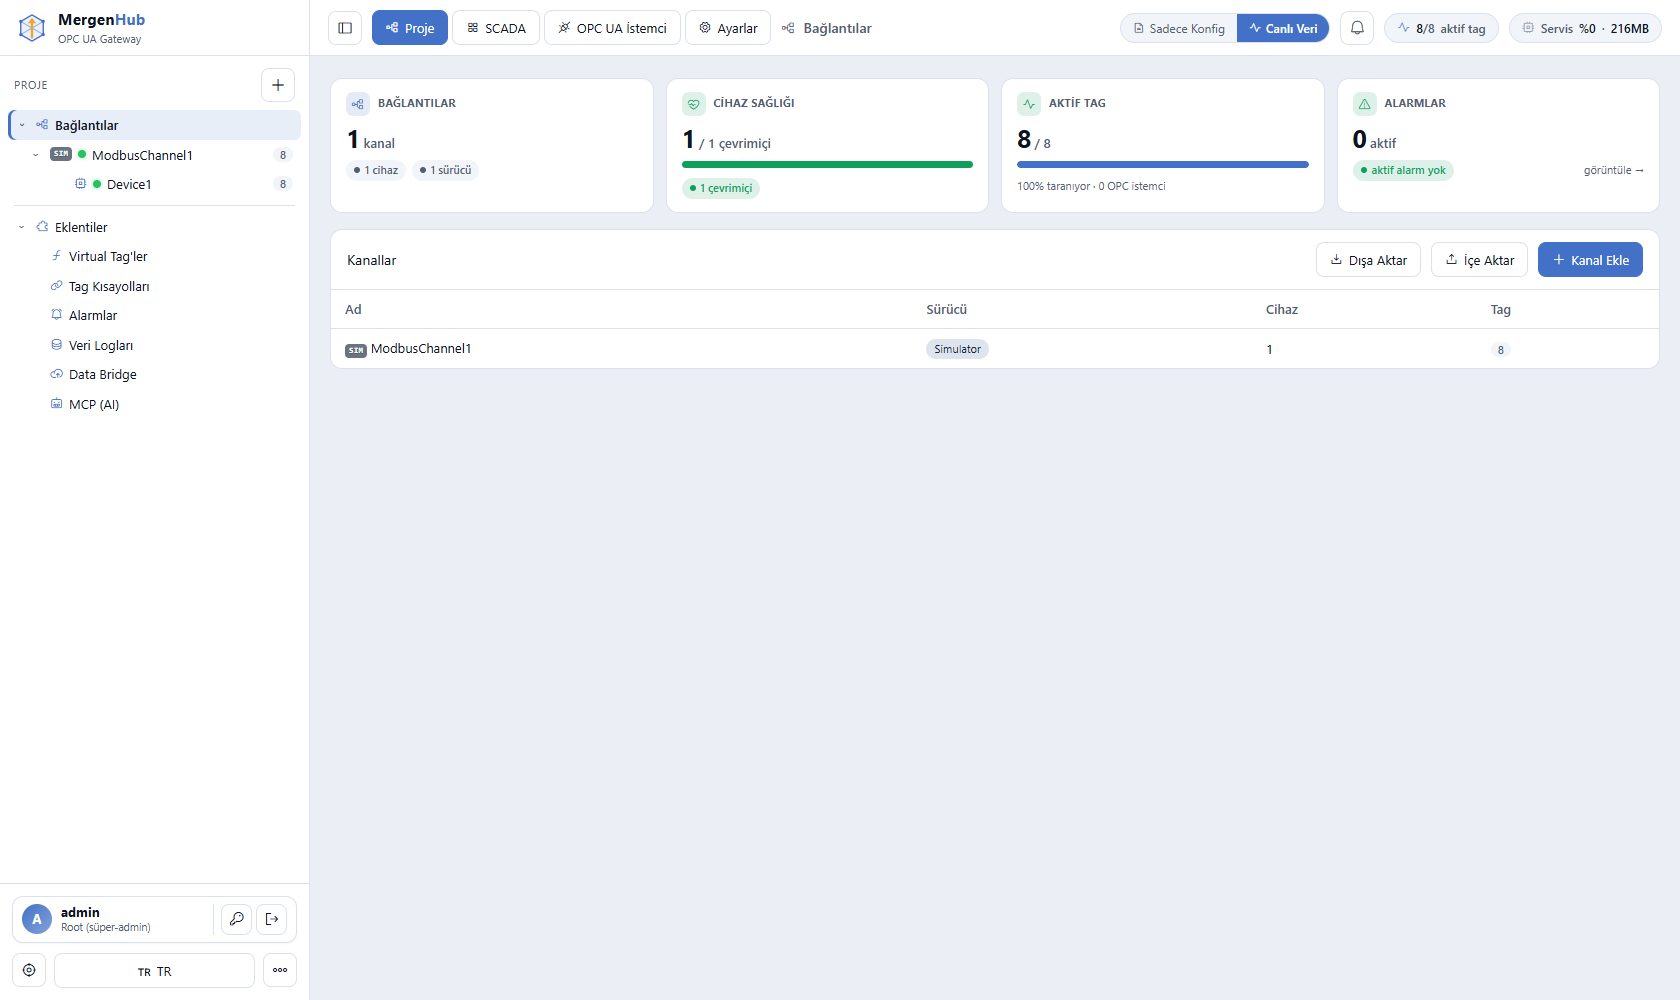Screen dimensions: 1680x1000
Task: Click the key icon beside admin
Action: tap(236, 919)
